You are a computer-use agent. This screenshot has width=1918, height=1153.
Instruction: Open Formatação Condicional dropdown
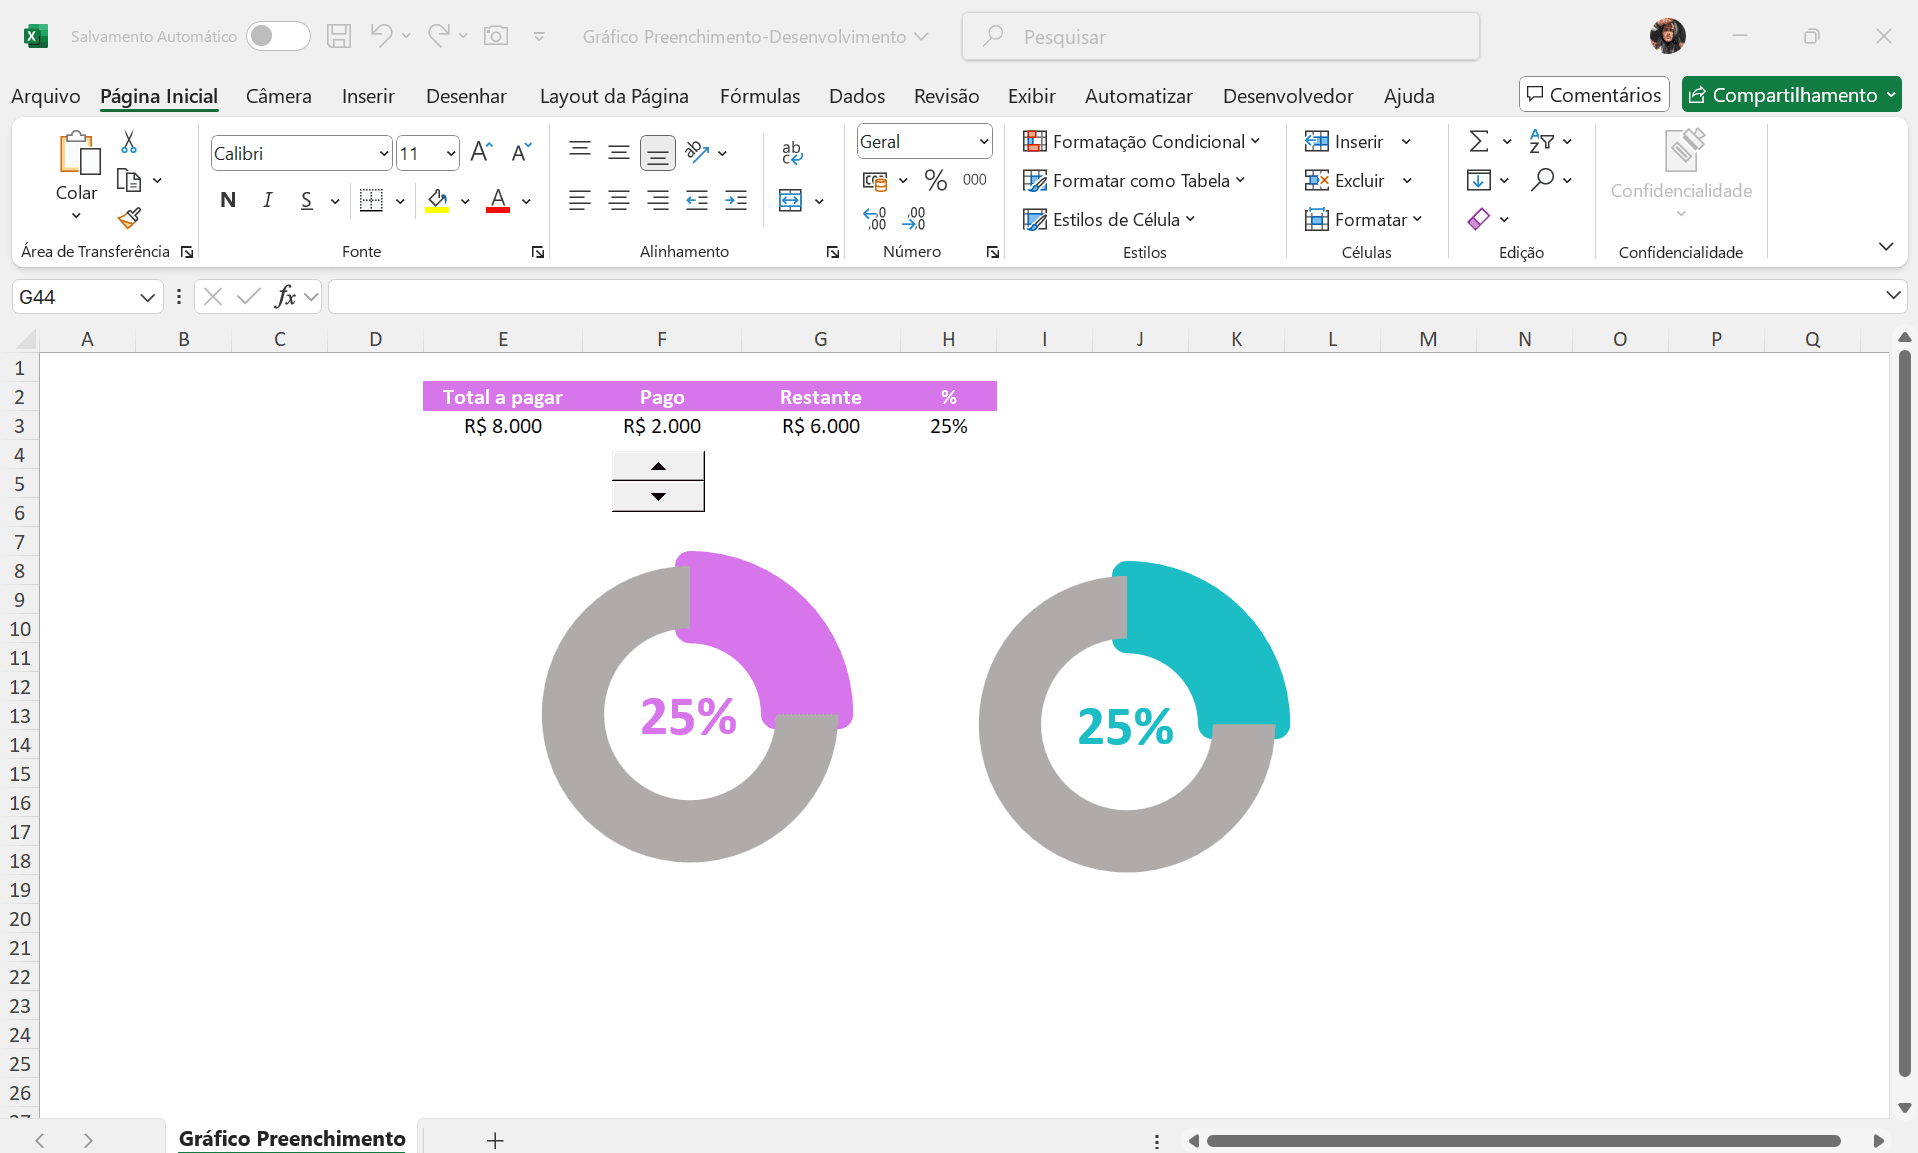1141,141
